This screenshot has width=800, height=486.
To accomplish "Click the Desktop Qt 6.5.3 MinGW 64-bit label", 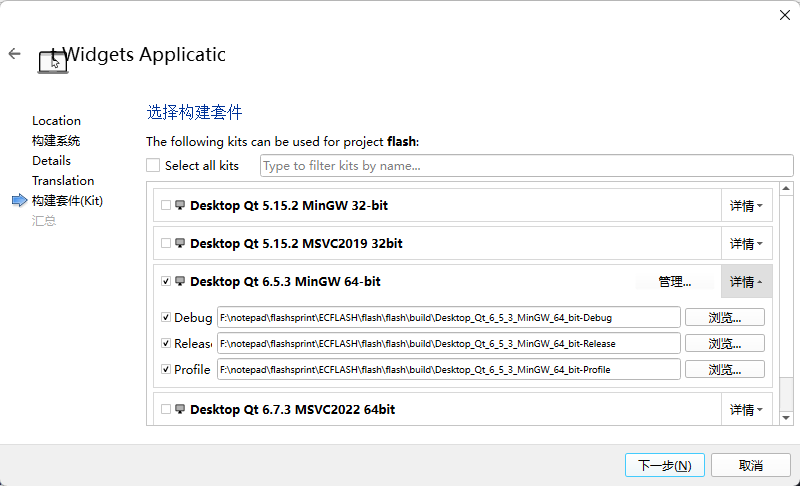I will tap(285, 282).
